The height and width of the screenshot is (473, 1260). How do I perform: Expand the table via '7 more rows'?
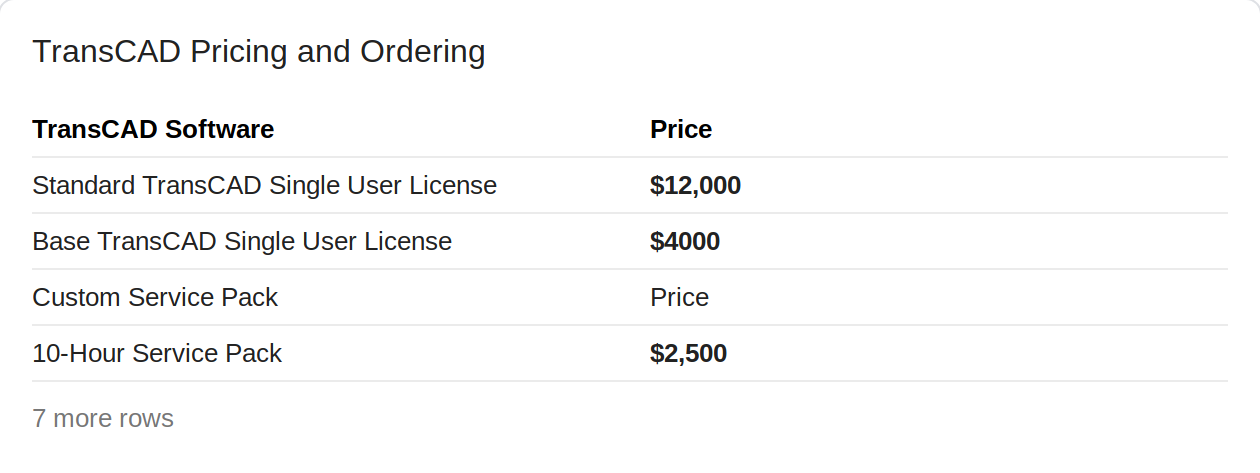pyautogui.click(x=103, y=418)
